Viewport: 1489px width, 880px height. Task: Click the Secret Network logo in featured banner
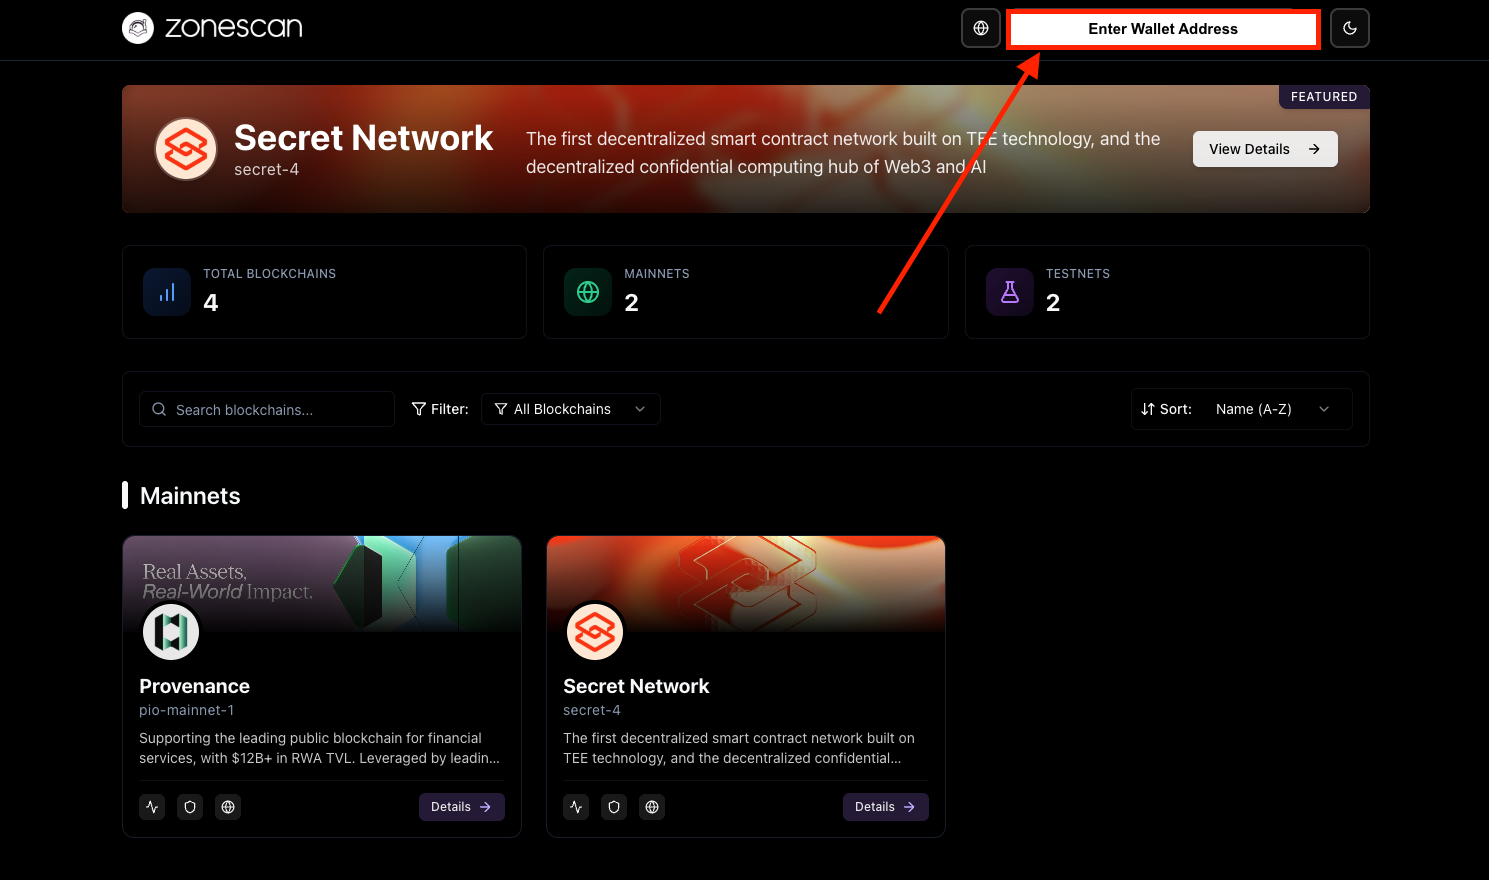186,149
